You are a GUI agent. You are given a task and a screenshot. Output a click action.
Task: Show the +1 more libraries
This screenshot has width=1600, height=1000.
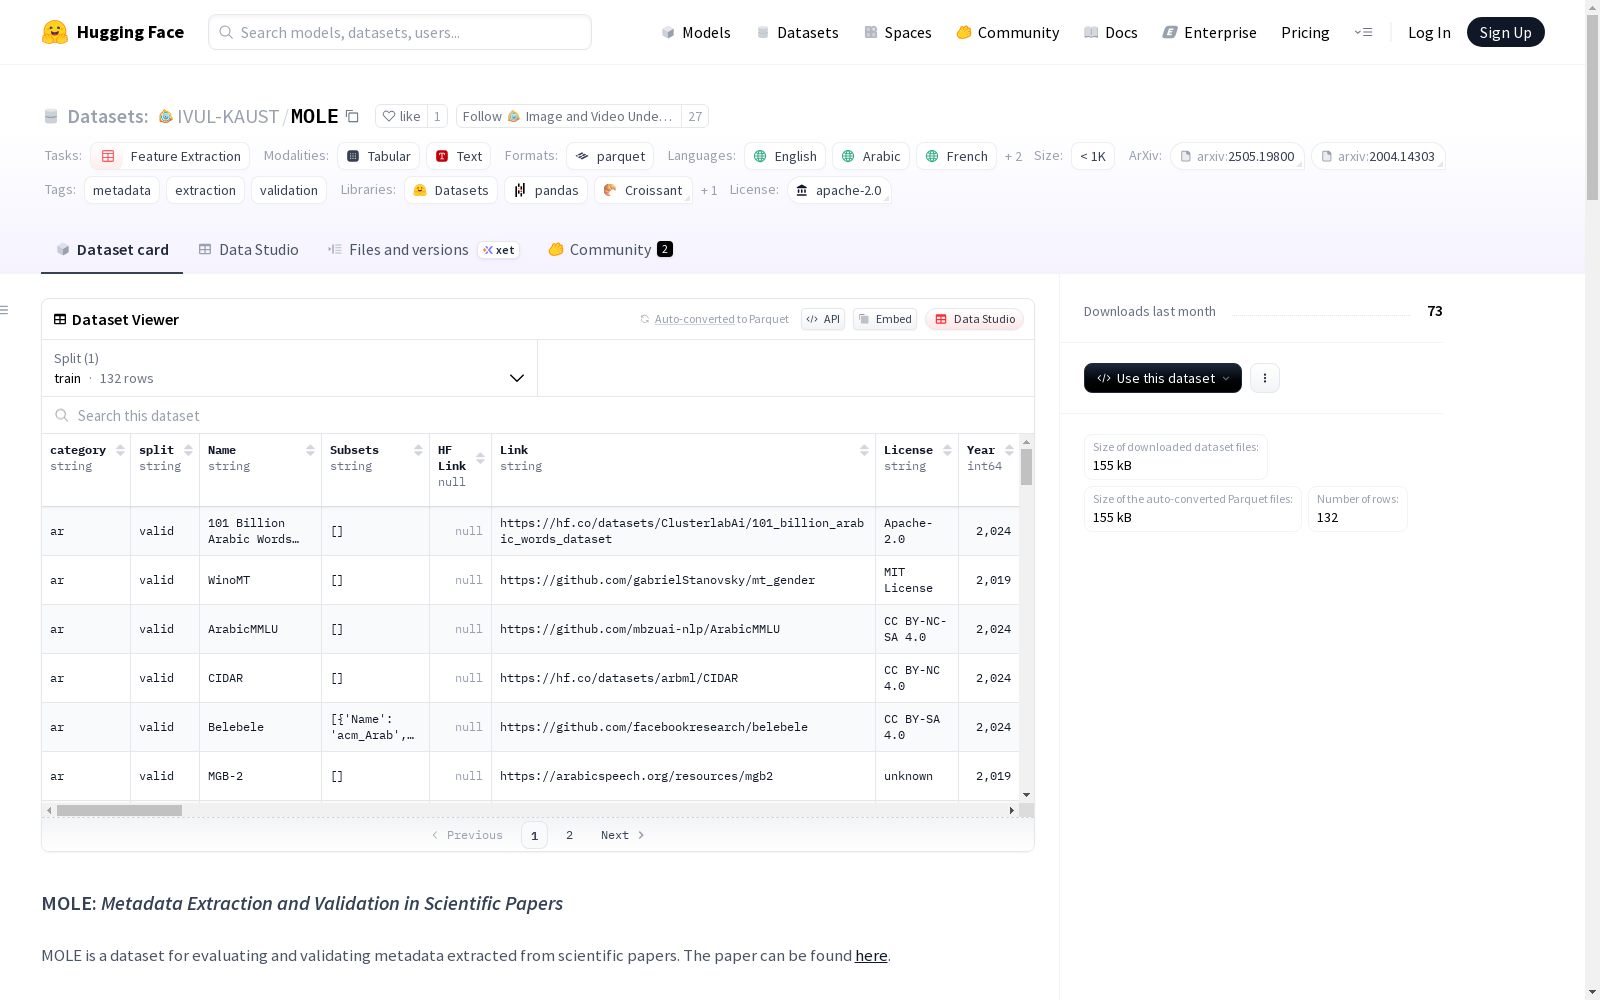point(709,190)
